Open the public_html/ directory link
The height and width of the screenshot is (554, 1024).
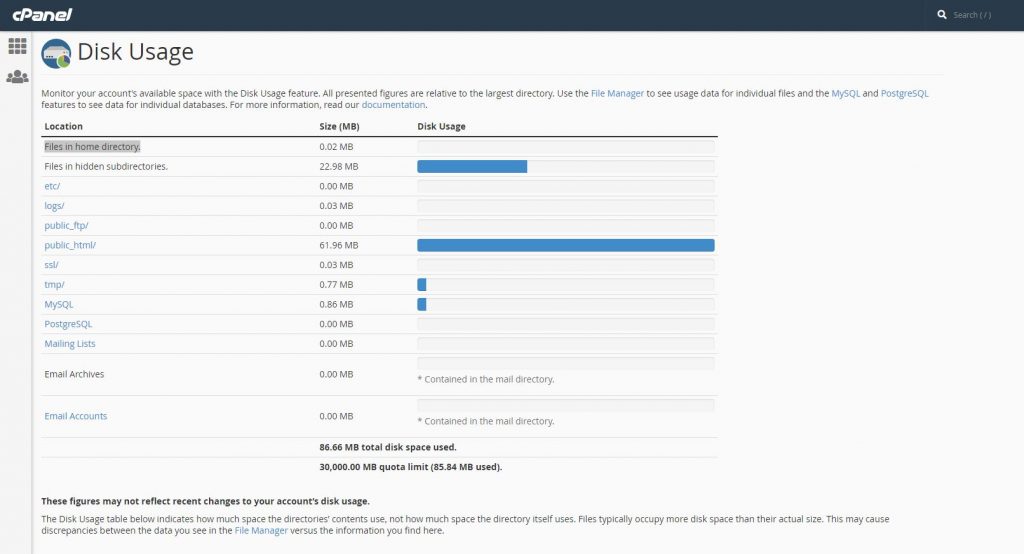coord(70,245)
